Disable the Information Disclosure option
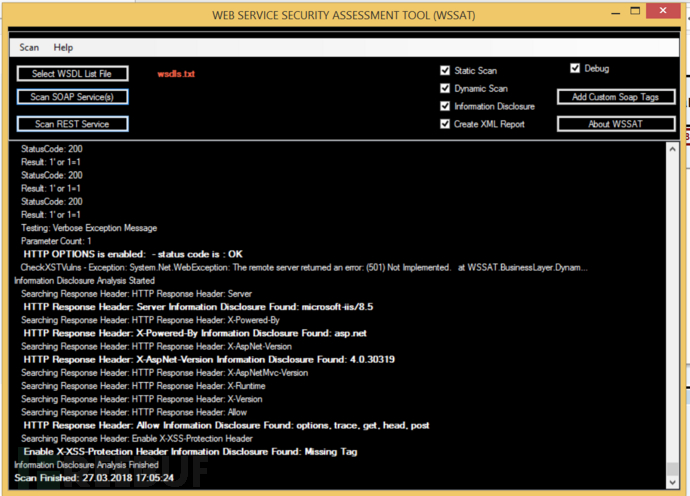 (x=445, y=106)
